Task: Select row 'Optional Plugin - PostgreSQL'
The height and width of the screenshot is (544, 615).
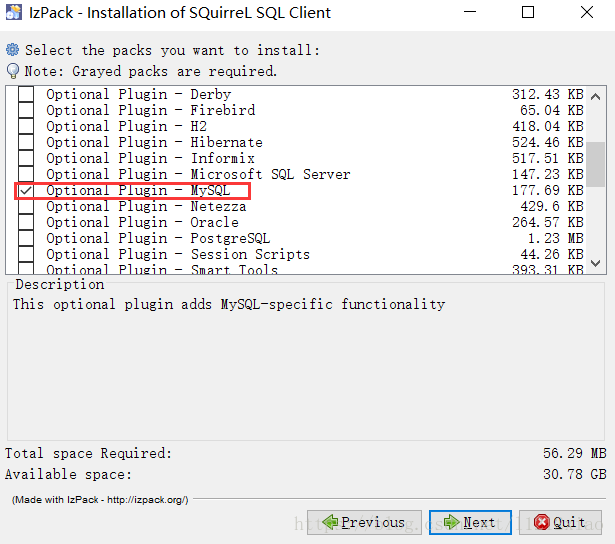Action: coord(296,239)
